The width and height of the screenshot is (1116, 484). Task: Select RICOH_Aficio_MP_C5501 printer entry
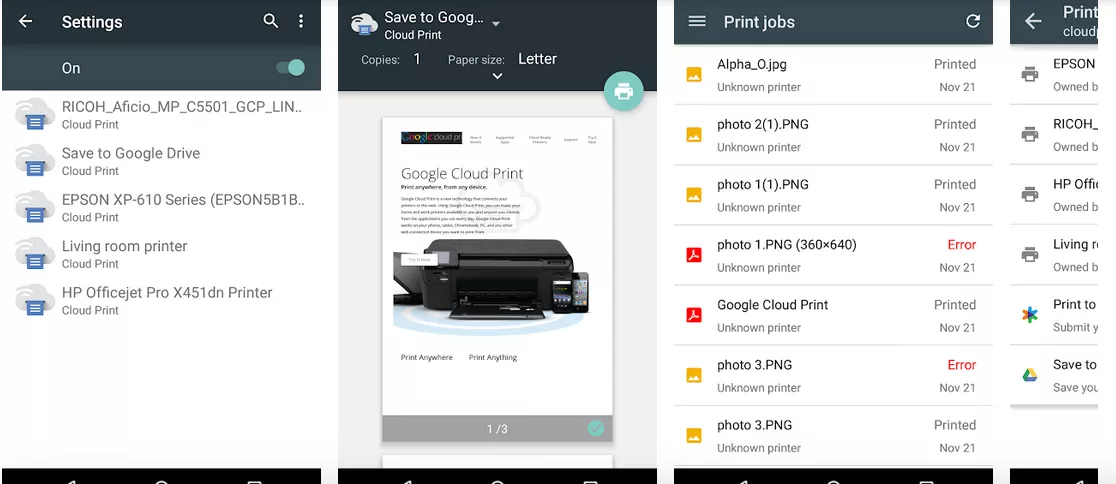[x=161, y=114]
